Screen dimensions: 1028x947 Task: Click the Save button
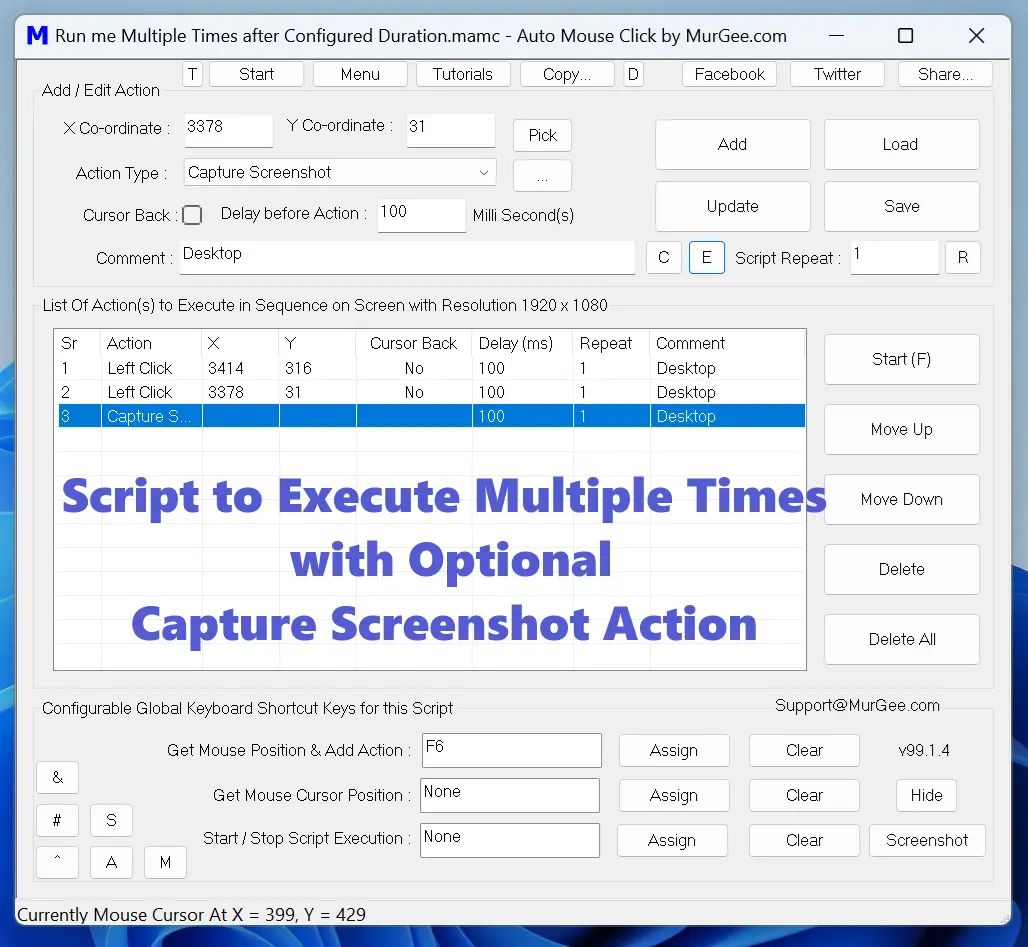pos(901,207)
